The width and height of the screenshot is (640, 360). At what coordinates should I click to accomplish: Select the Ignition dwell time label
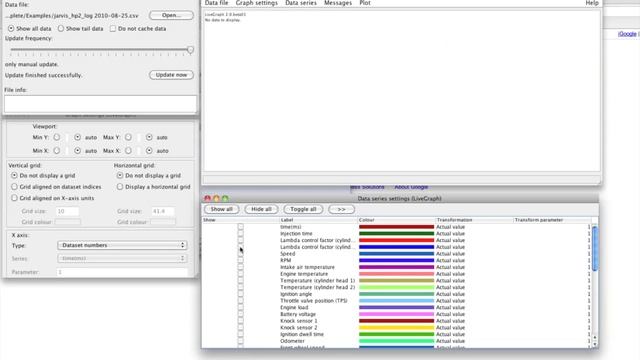tap(302, 334)
